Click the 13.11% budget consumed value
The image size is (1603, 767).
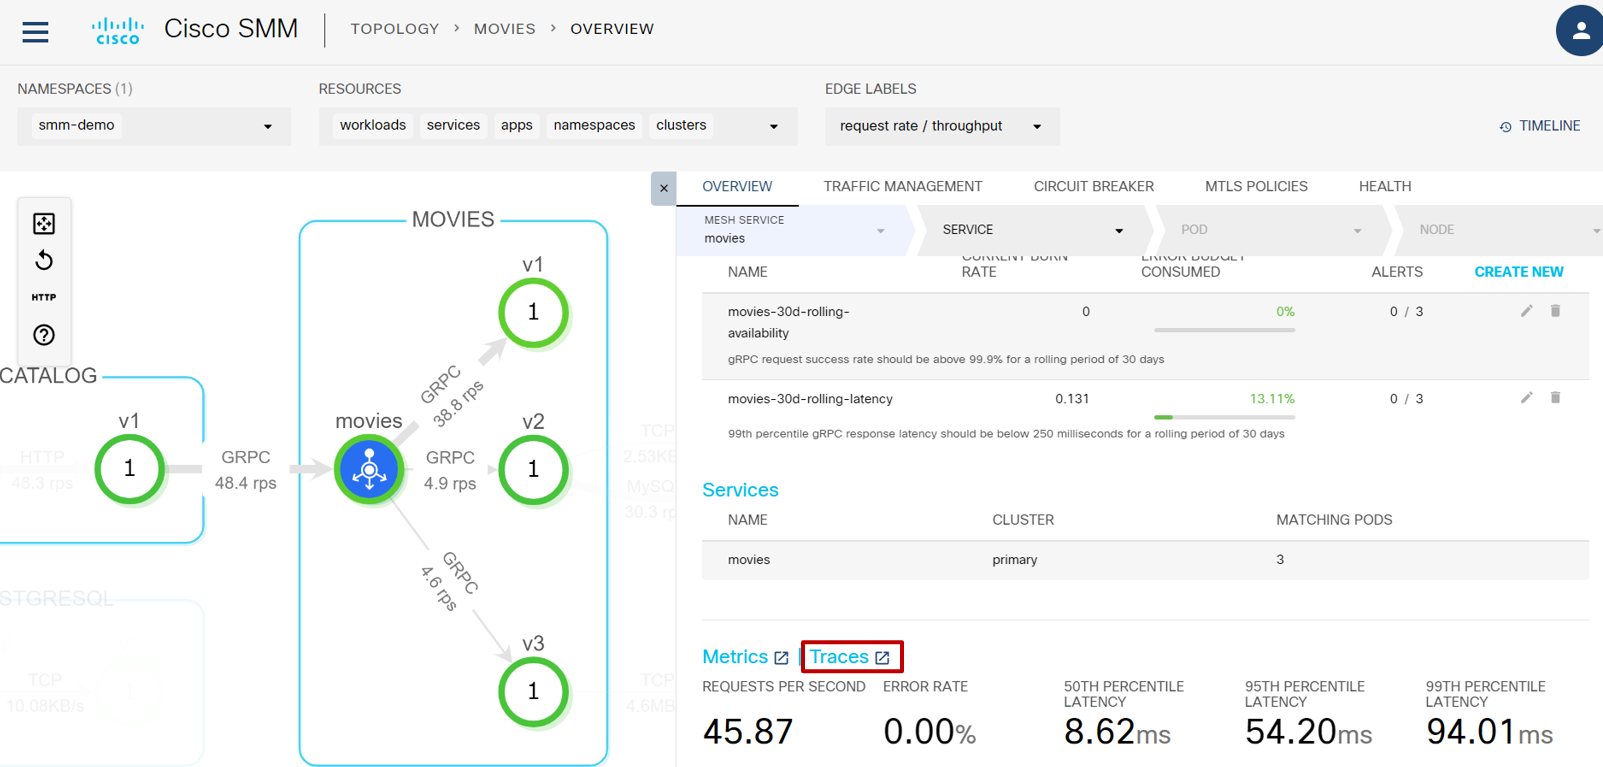[x=1272, y=399]
